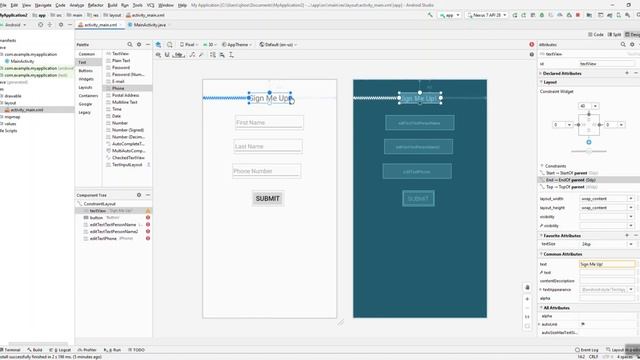Select the Widgets palette category
640x360 pixels.
point(86,79)
